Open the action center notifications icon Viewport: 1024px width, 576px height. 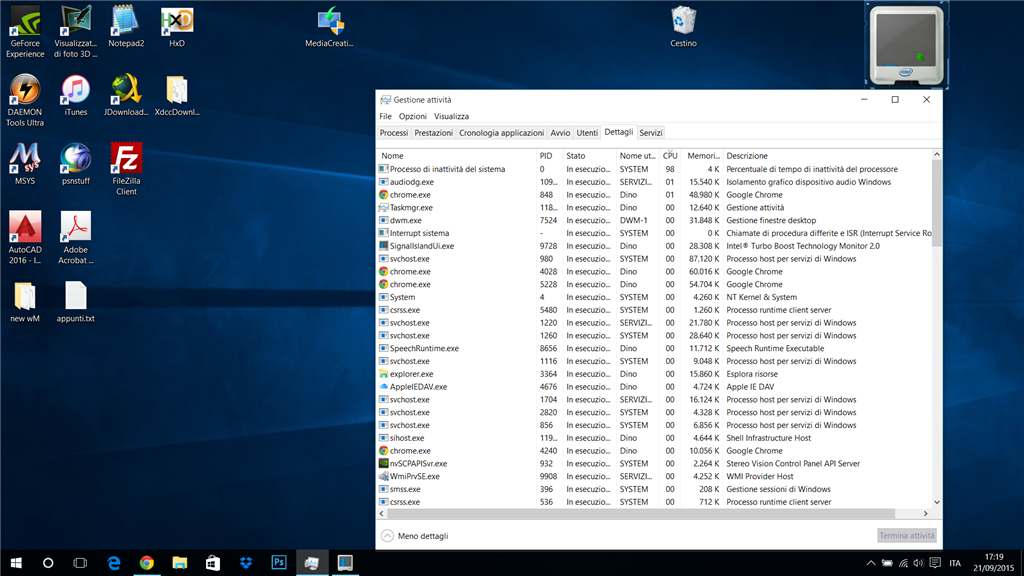pos(935,563)
